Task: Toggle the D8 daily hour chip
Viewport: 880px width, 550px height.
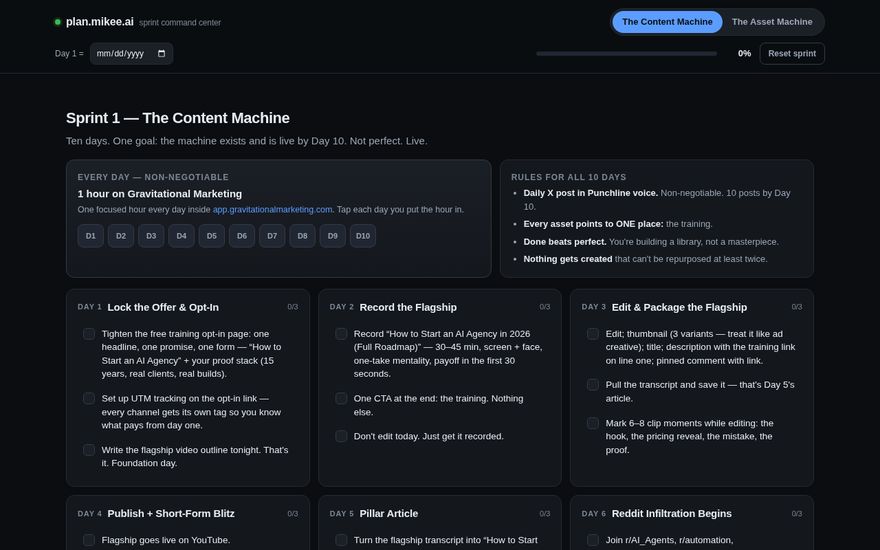Action: tap(302, 236)
